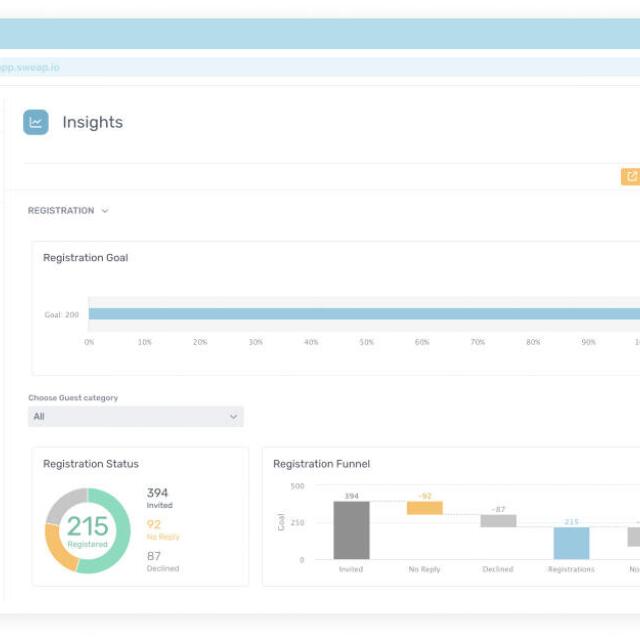
Task: Click the Registration Funnel card title
Action: (322, 464)
